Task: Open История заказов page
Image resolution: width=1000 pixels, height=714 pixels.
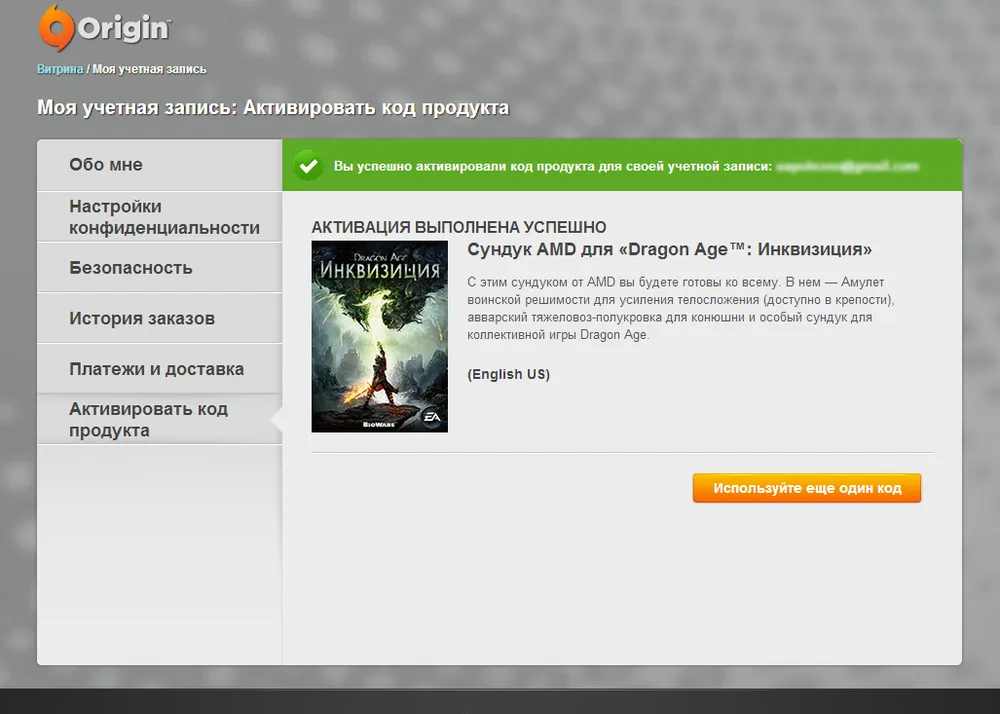Action: pyautogui.click(x=159, y=318)
